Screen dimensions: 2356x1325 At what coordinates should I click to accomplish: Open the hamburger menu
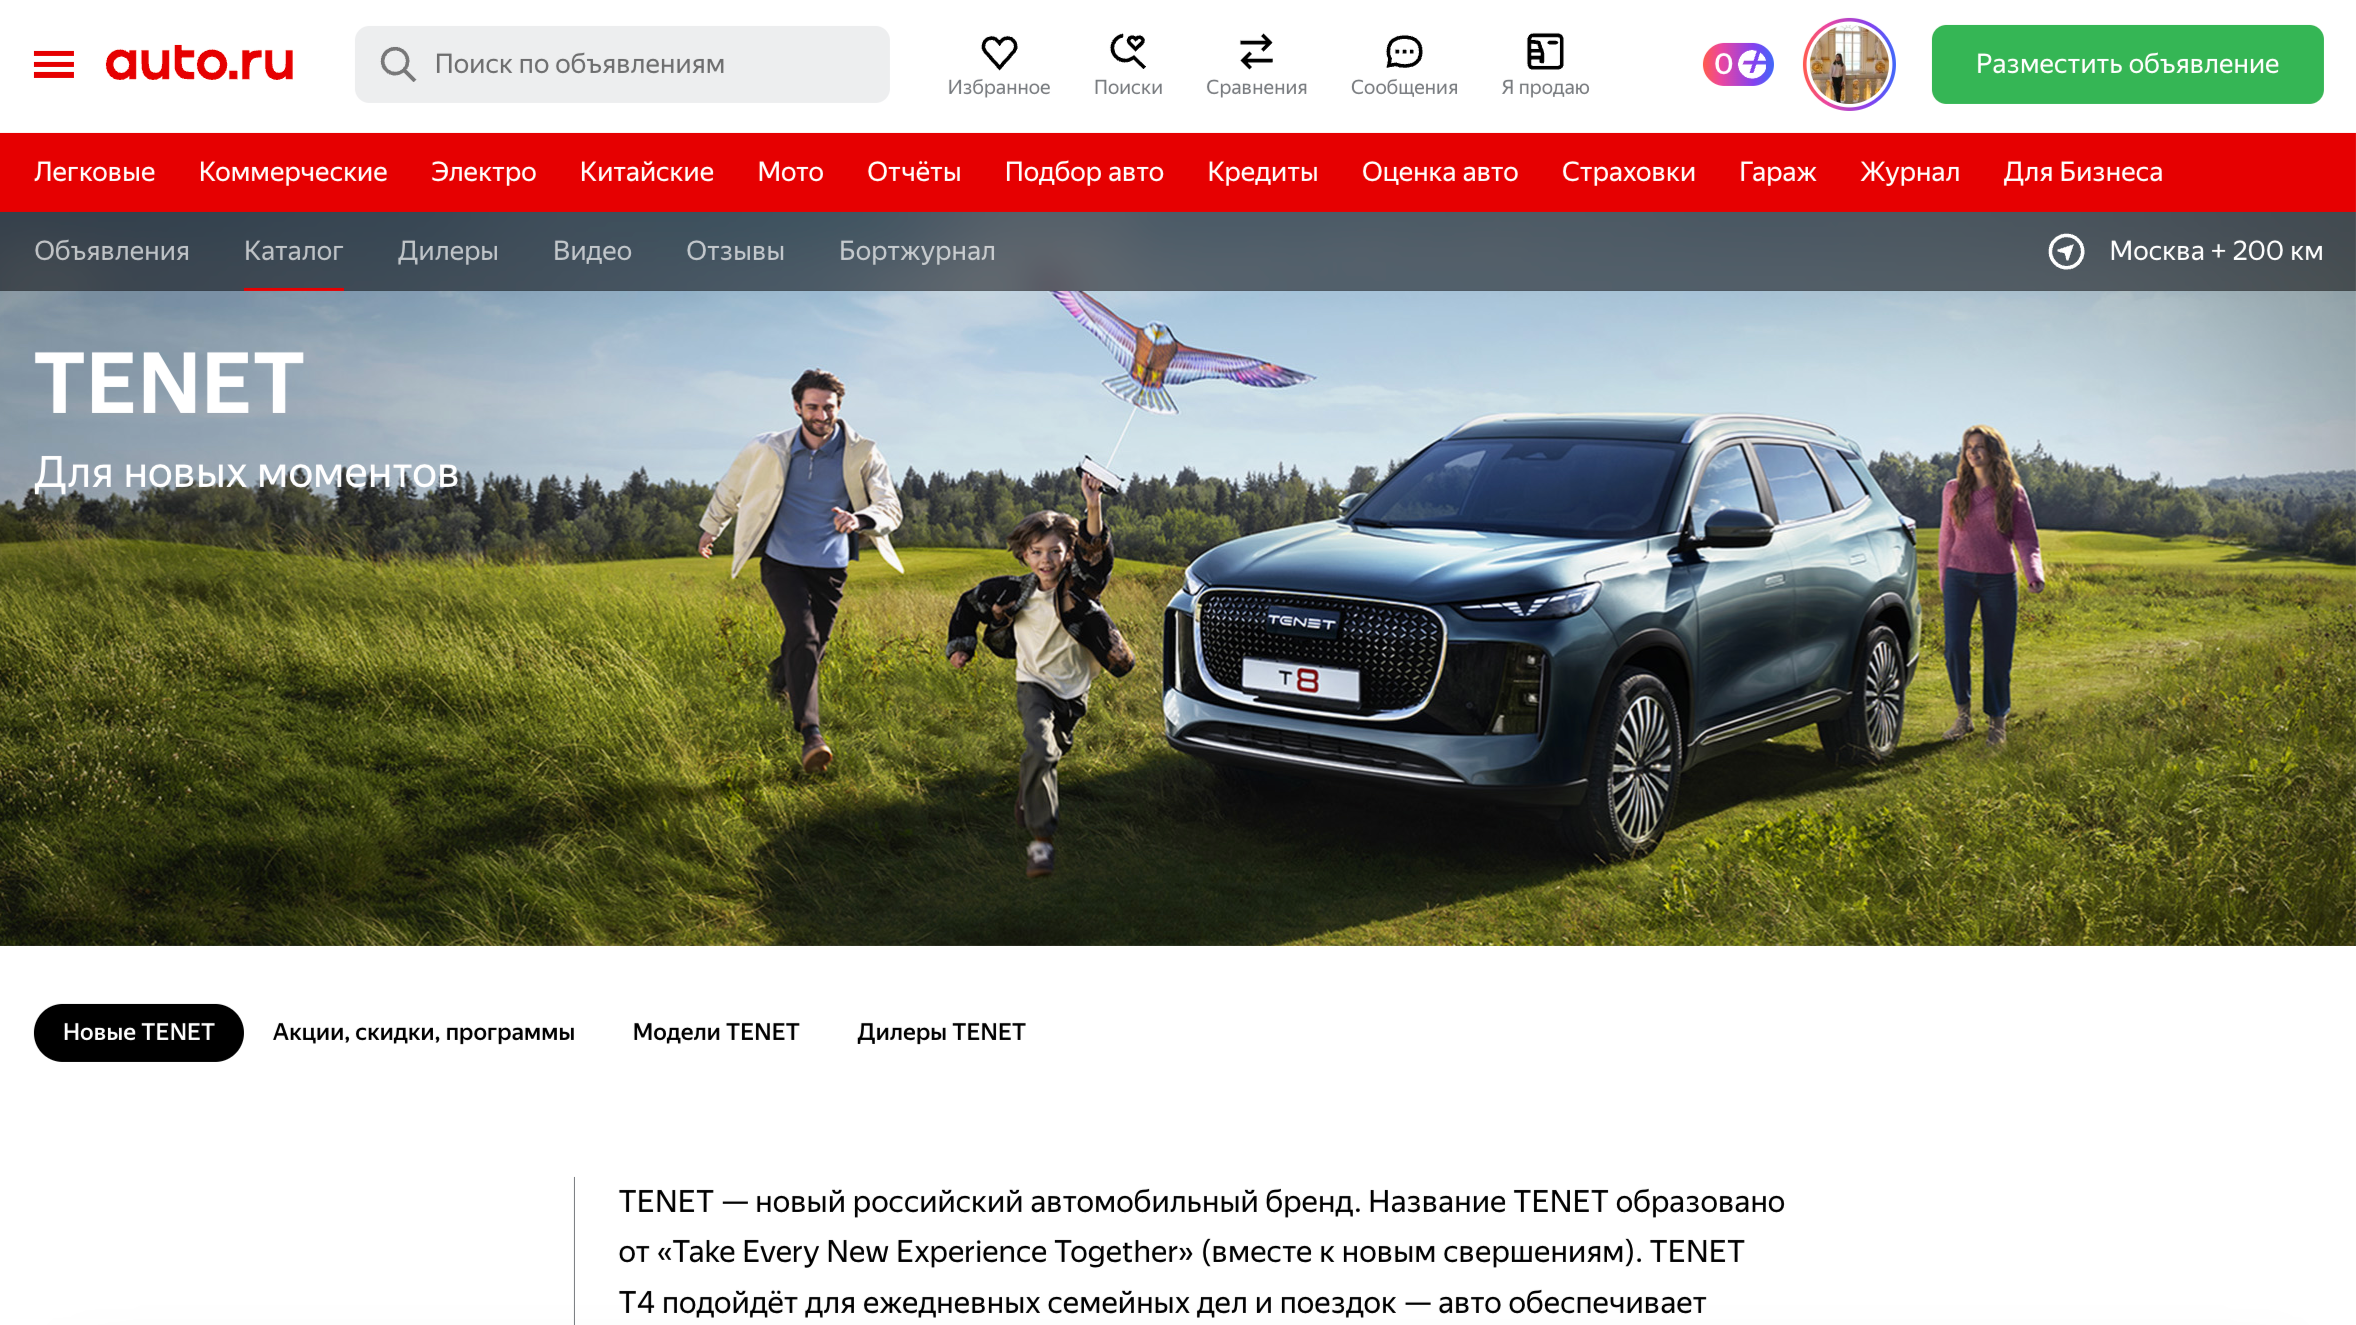(54, 65)
